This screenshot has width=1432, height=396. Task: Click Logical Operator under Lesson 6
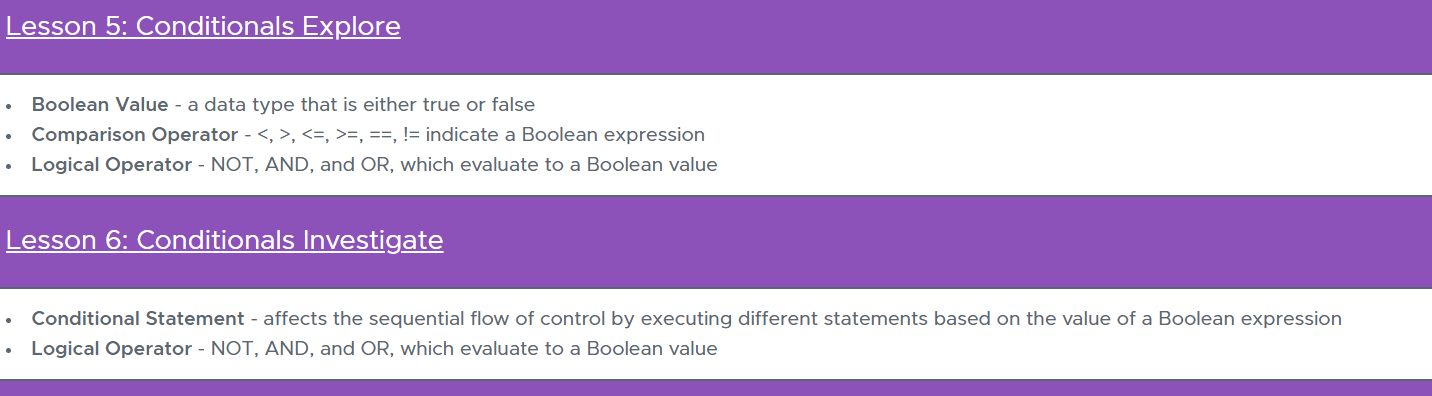[112, 348]
